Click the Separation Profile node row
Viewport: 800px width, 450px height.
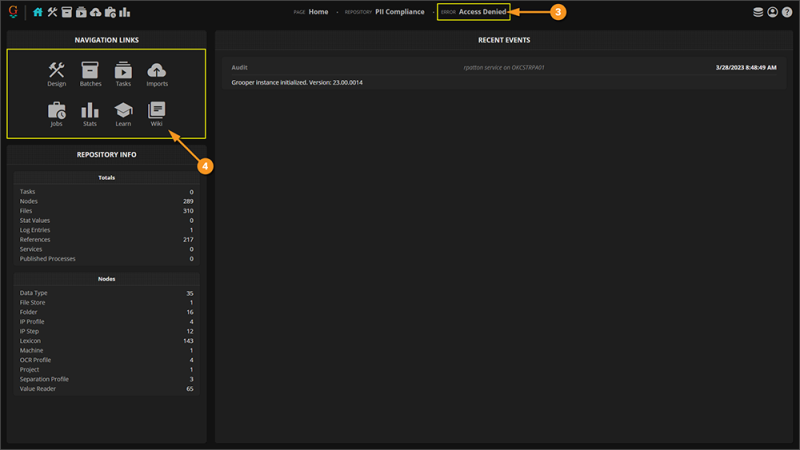[x=107, y=379]
